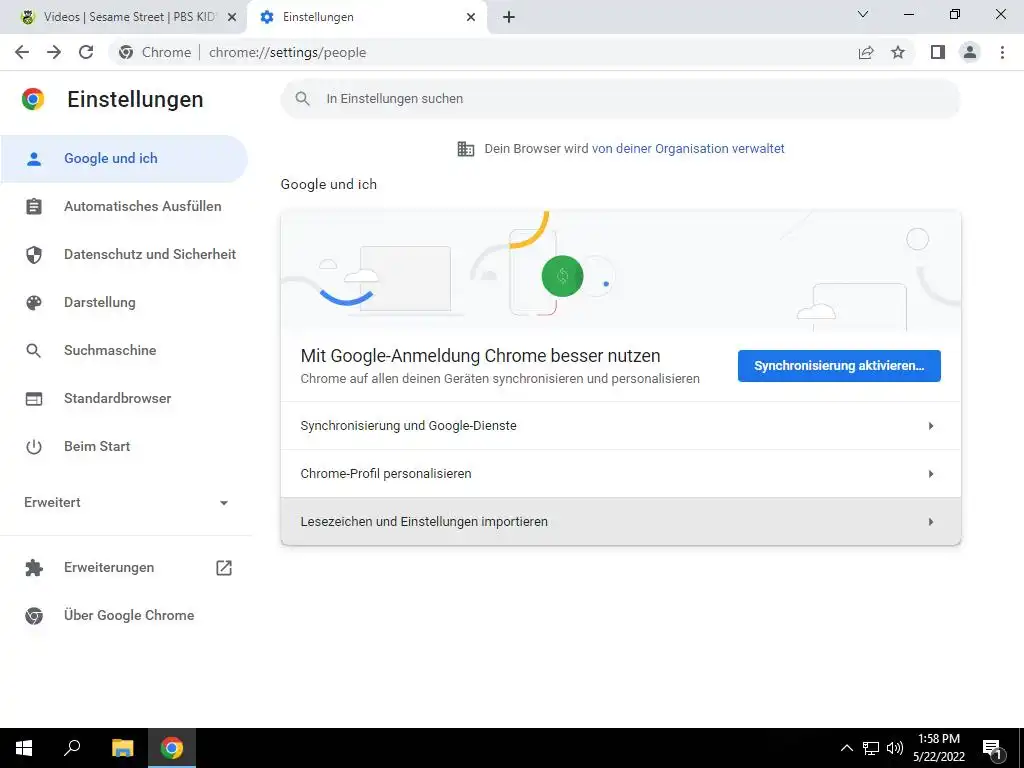The width and height of the screenshot is (1024, 768).
Task: Click 'von deiner Organisation verwaltet' link
Action: (688, 149)
